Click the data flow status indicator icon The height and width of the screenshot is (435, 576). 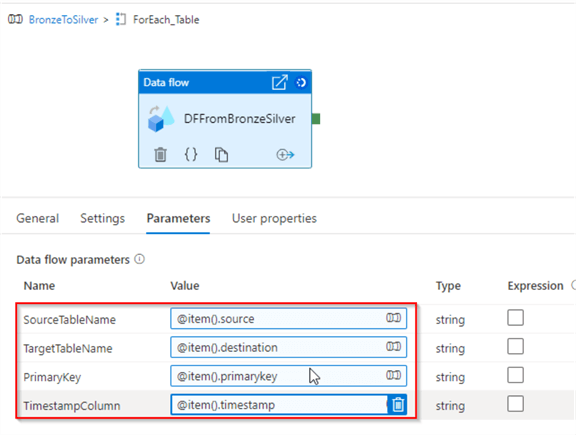(x=301, y=82)
